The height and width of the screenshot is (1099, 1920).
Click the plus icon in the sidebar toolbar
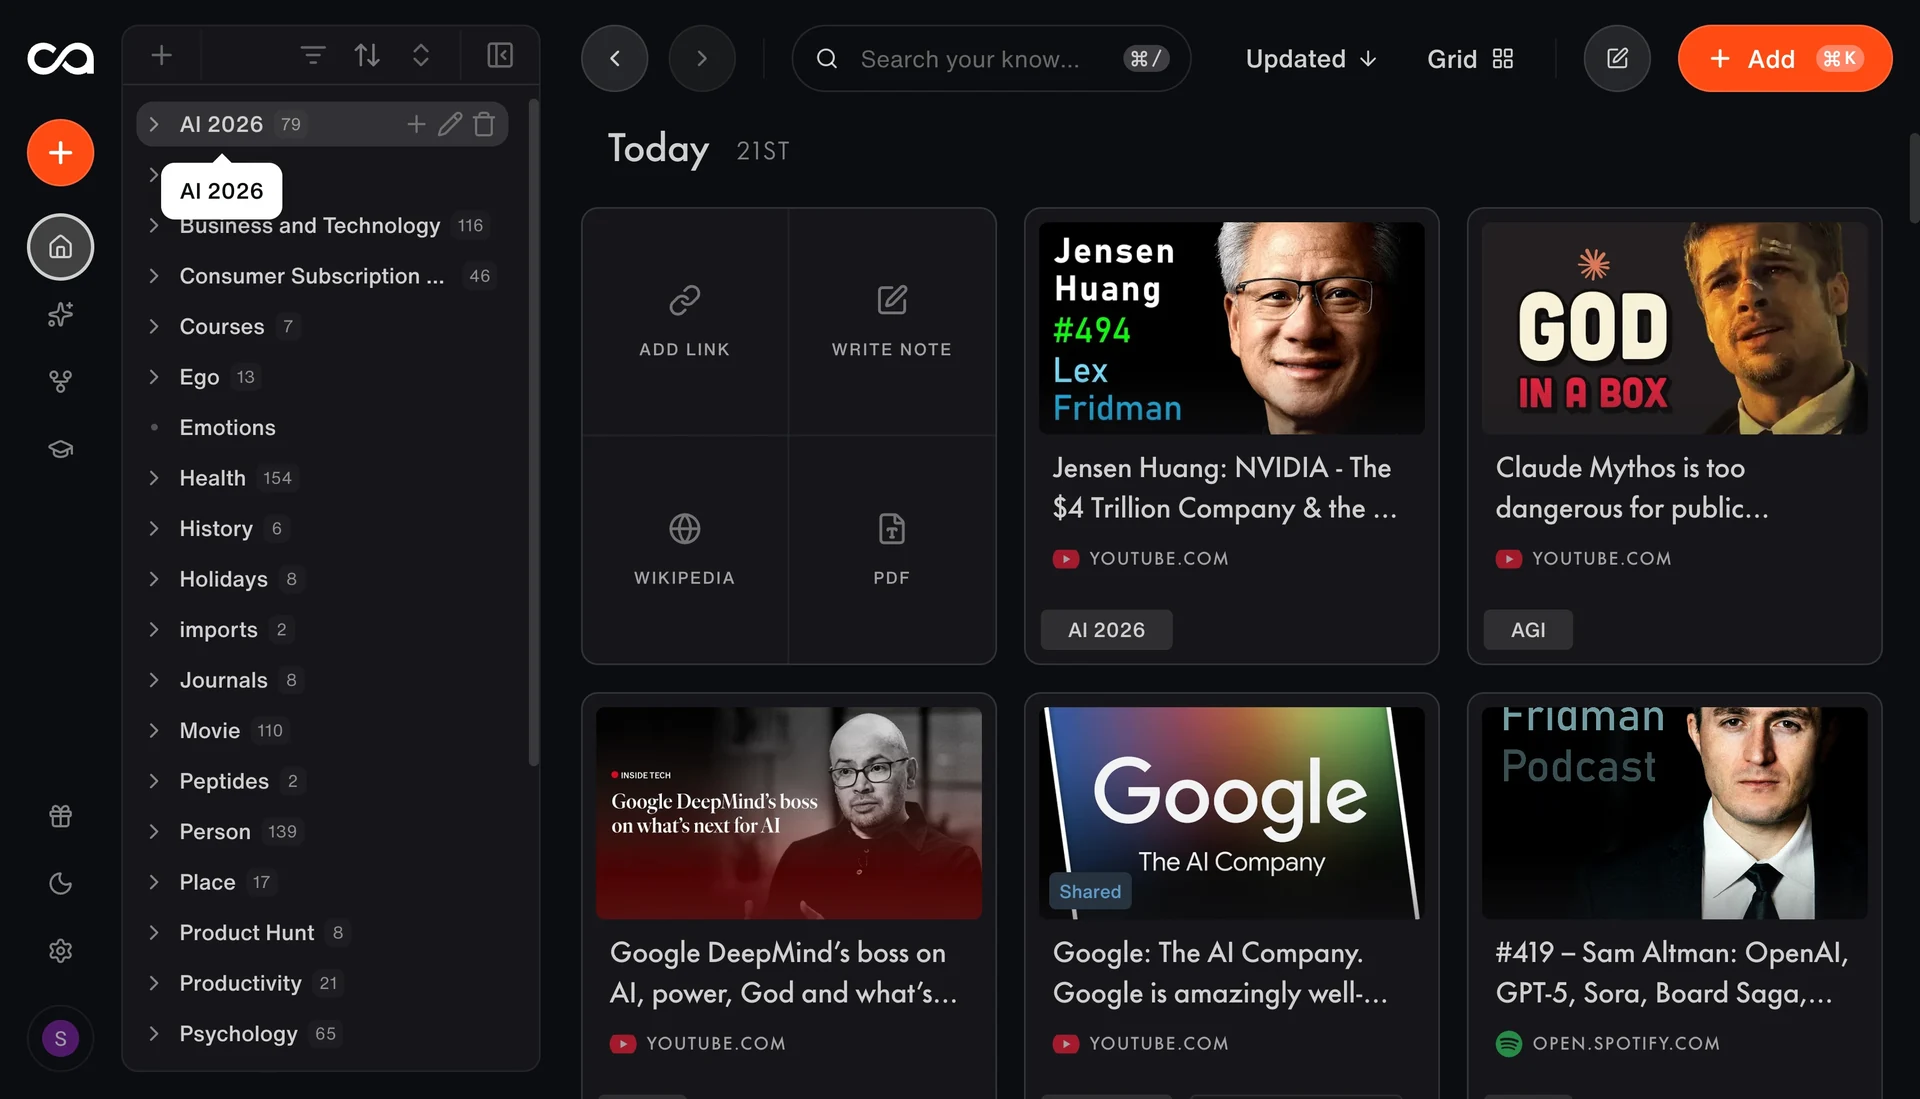click(162, 56)
